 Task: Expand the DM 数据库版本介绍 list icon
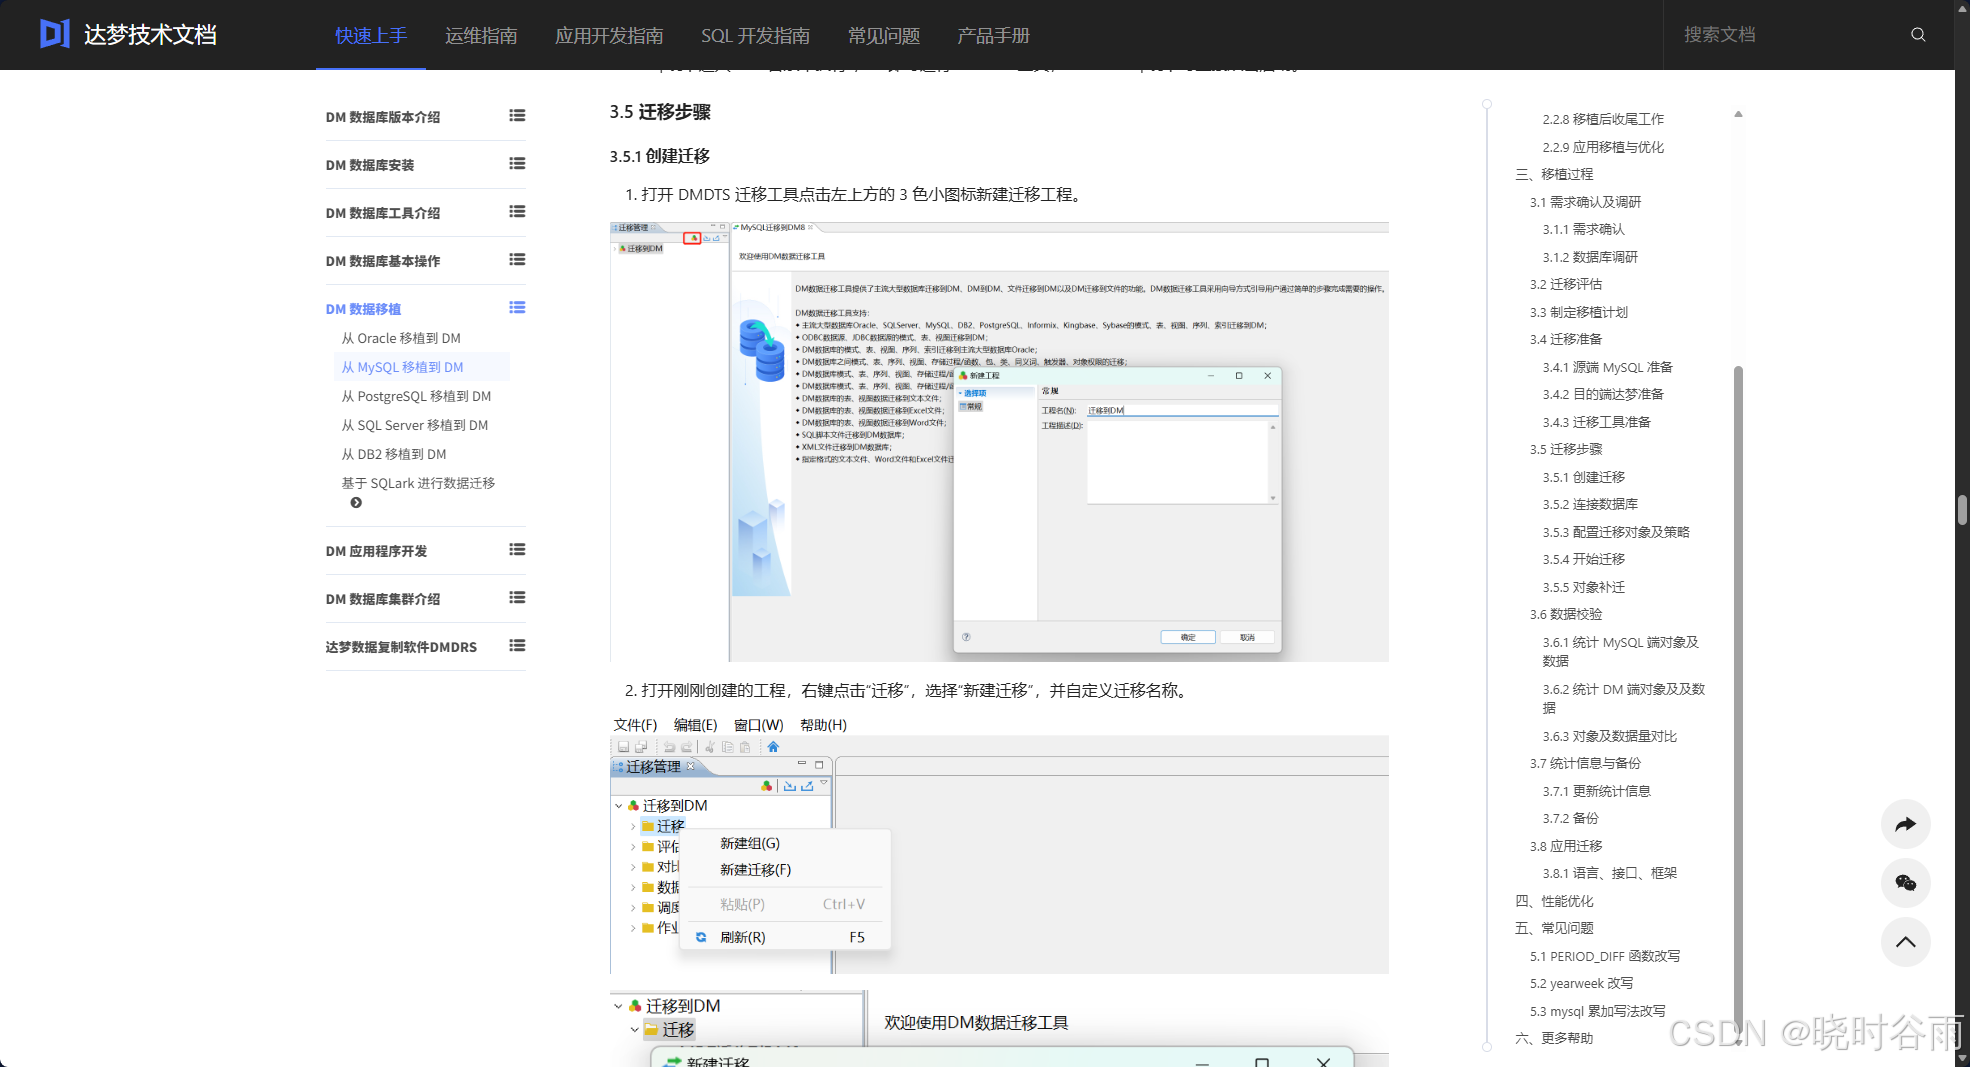click(x=517, y=116)
